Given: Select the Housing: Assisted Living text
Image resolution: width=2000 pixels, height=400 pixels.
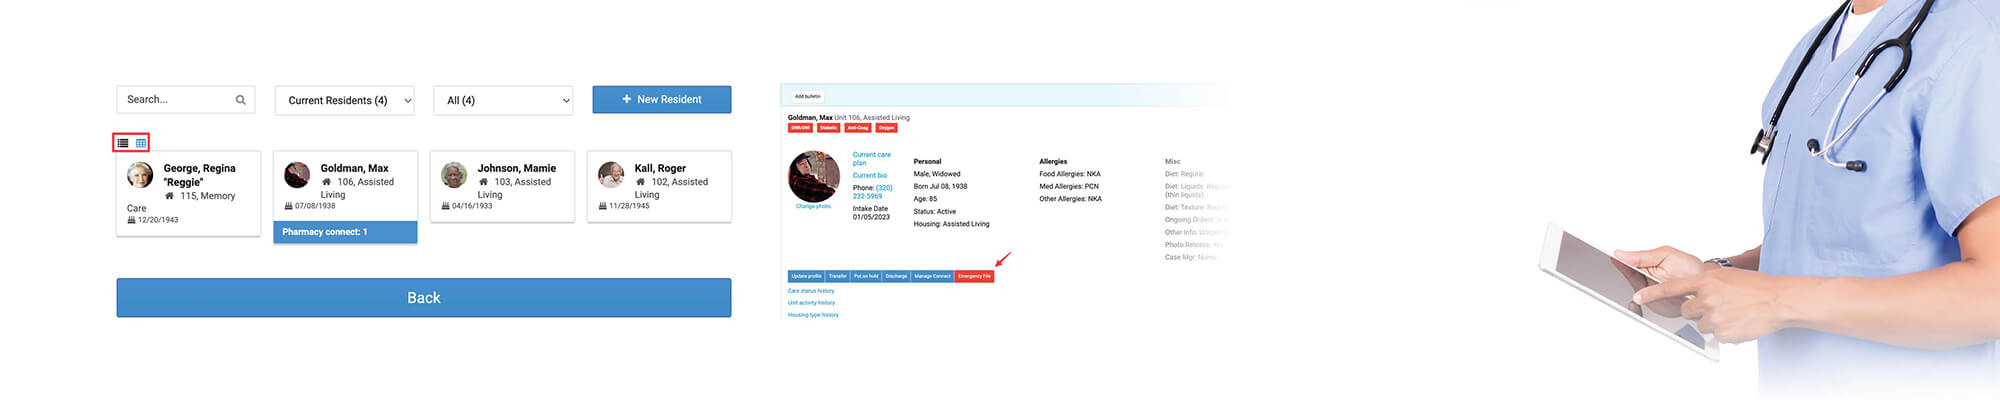Looking at the screenshot, I should [x=951, y=224].
